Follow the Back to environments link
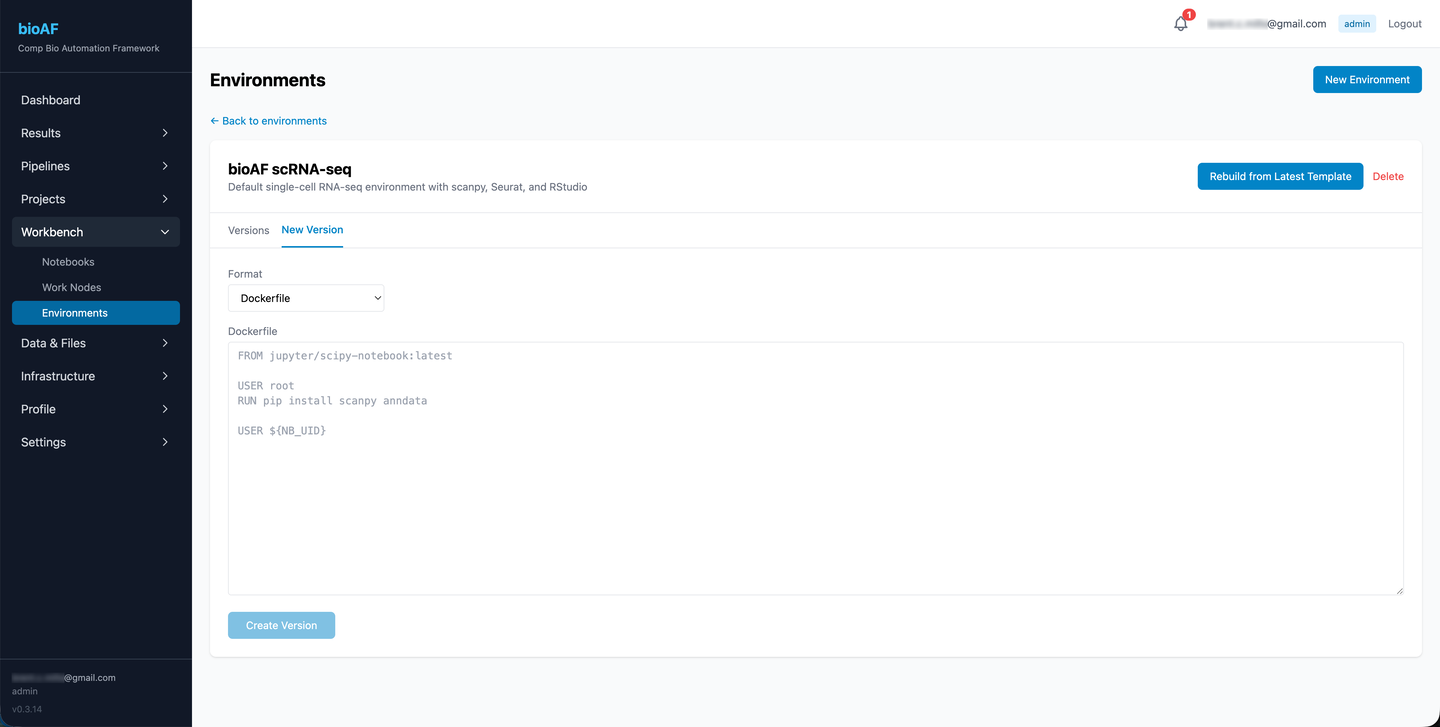The image size is (1440, 727). click(x=268, y=121)
